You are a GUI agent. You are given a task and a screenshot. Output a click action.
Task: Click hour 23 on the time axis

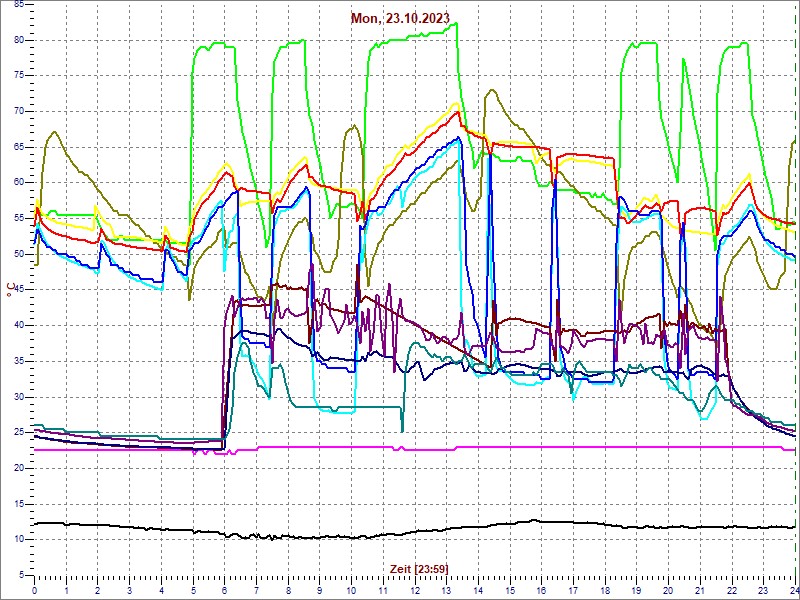(763, 590)
